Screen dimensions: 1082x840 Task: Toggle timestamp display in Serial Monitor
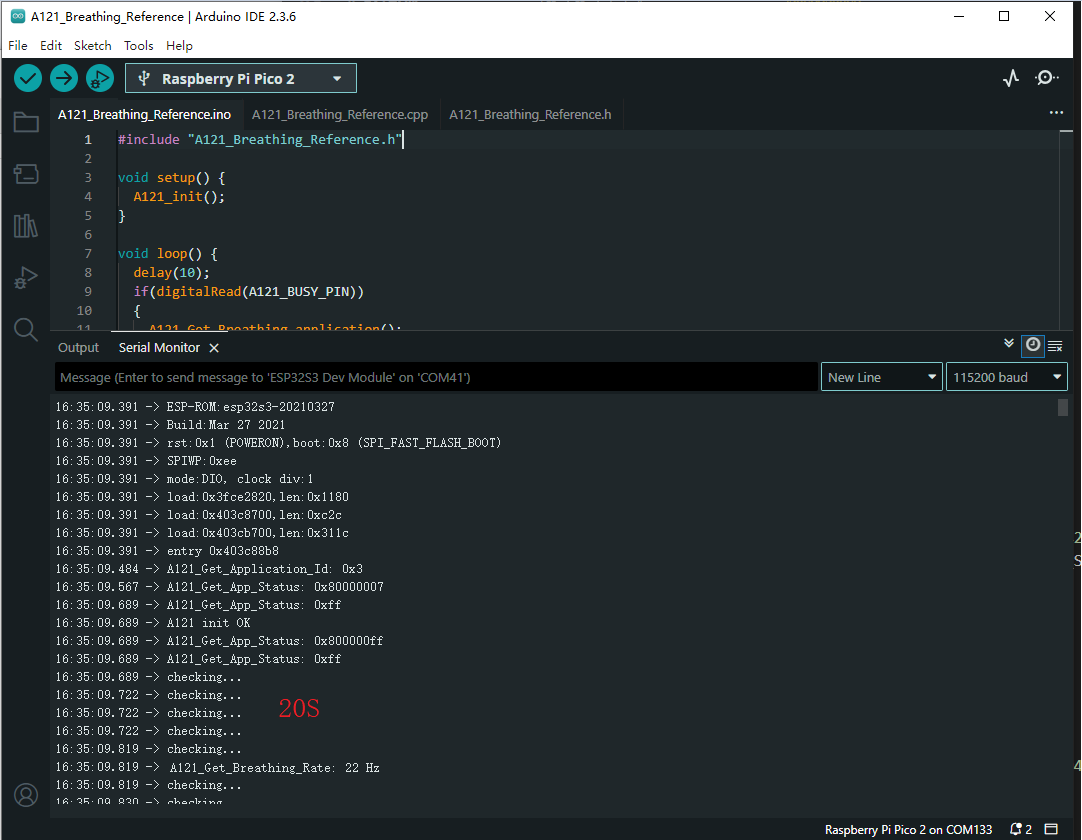(x=1033, y=345)
